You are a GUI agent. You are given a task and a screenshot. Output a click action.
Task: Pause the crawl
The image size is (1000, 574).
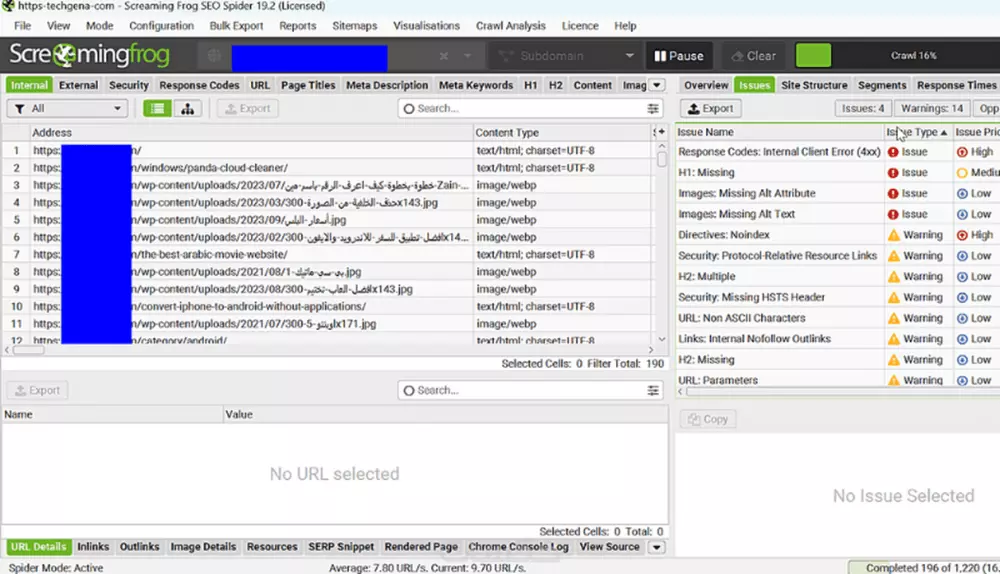(x=679, y=56)
